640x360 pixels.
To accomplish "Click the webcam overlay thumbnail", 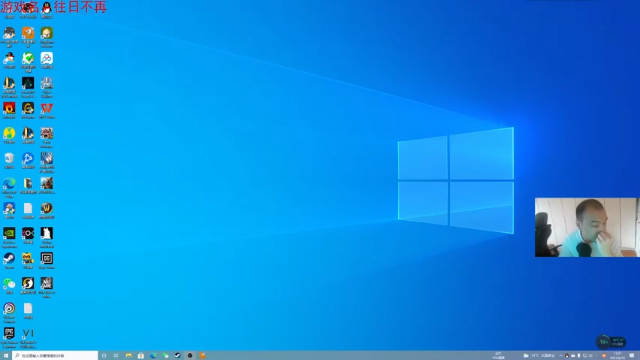I will (587, 227).
